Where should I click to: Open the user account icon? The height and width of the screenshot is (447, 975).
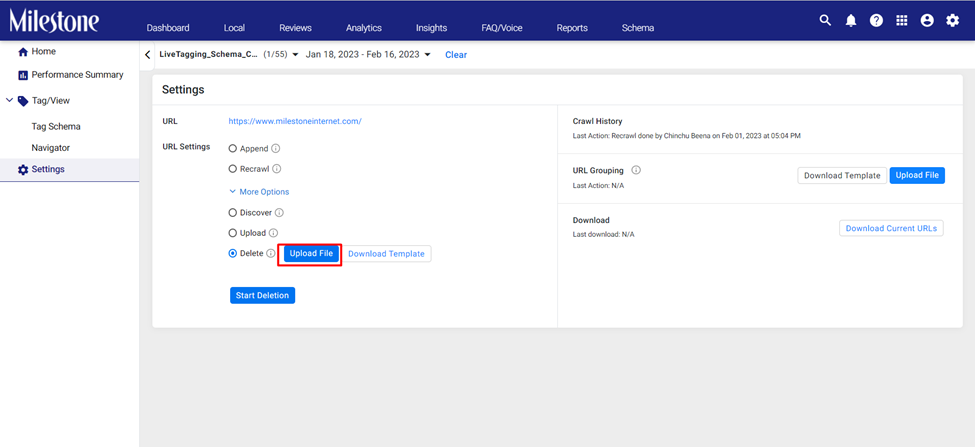tap(927, 21)
